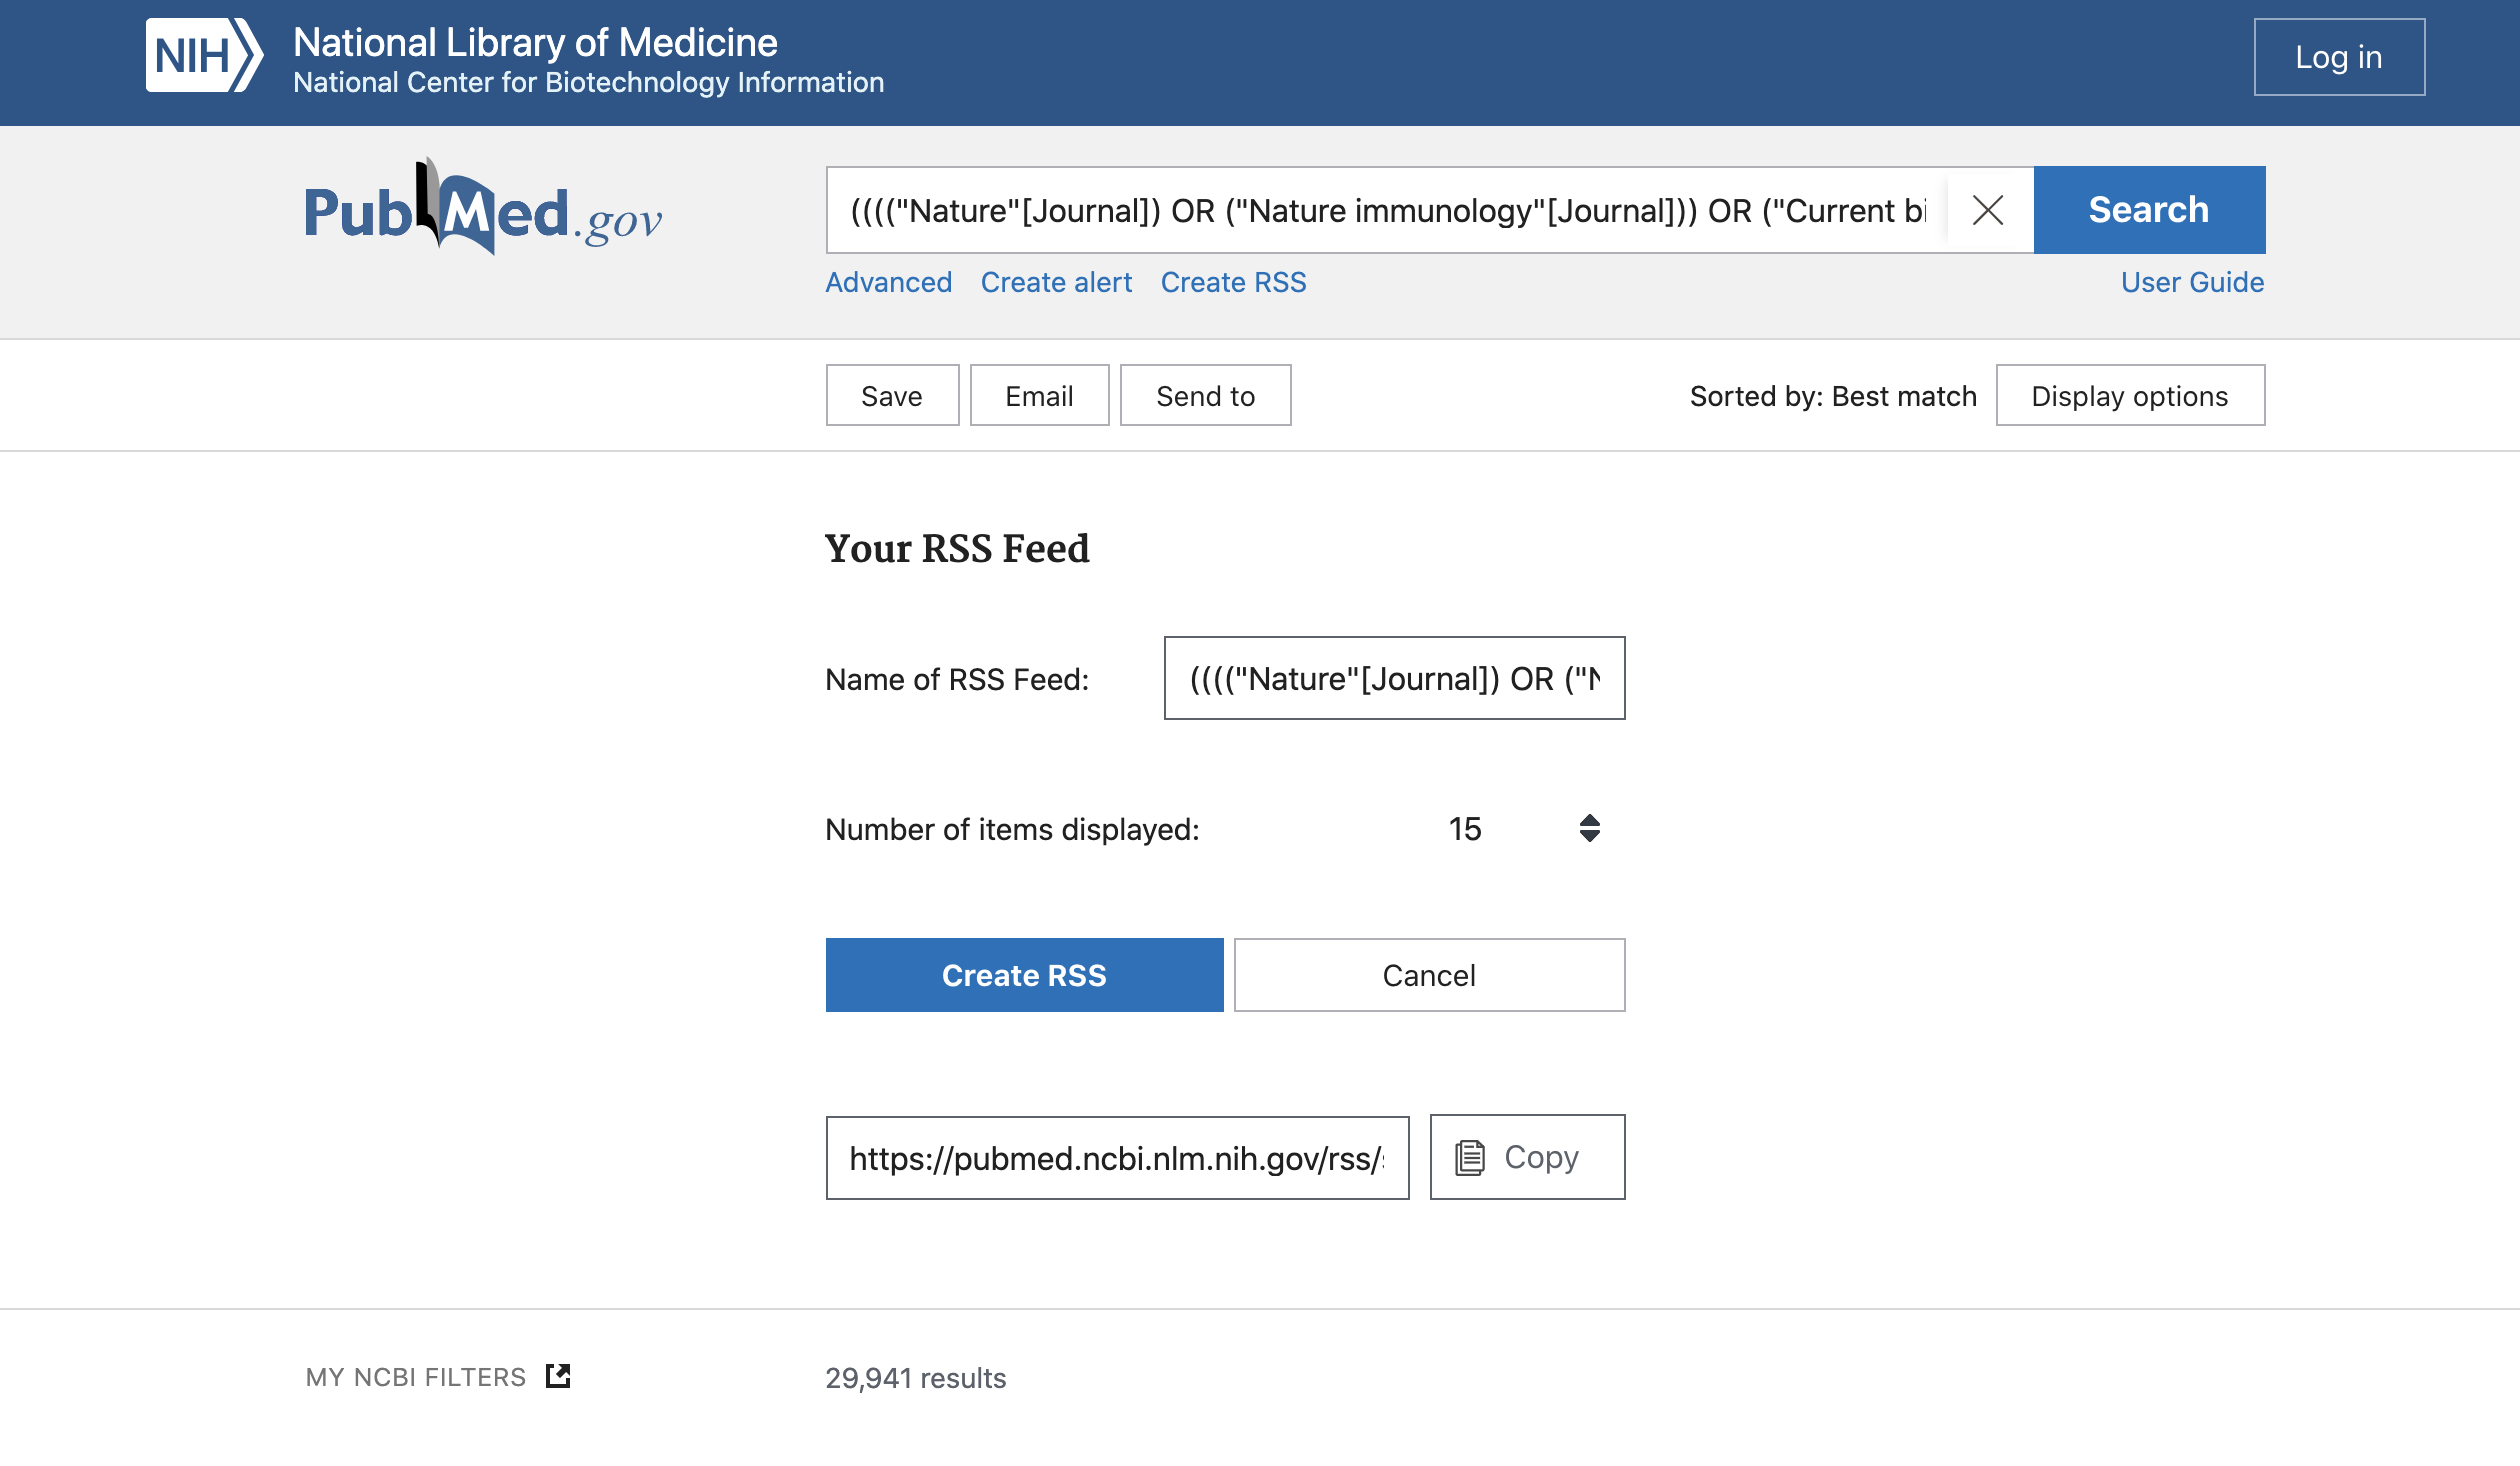Click the Create RSS link under search
The width and height of the screenshot is (2520, 1466).
click(1233, 282)
